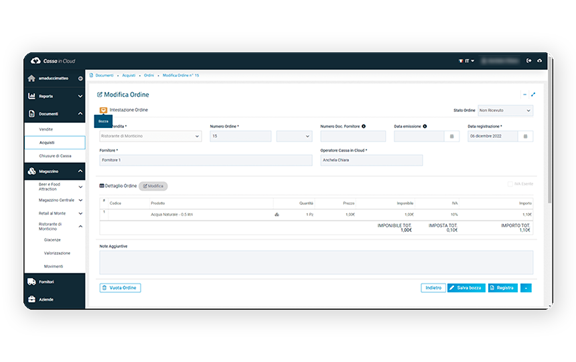Open the dropdown next to Numero Ordine
The width and height of the screenshot is (576, 362).
294,136
